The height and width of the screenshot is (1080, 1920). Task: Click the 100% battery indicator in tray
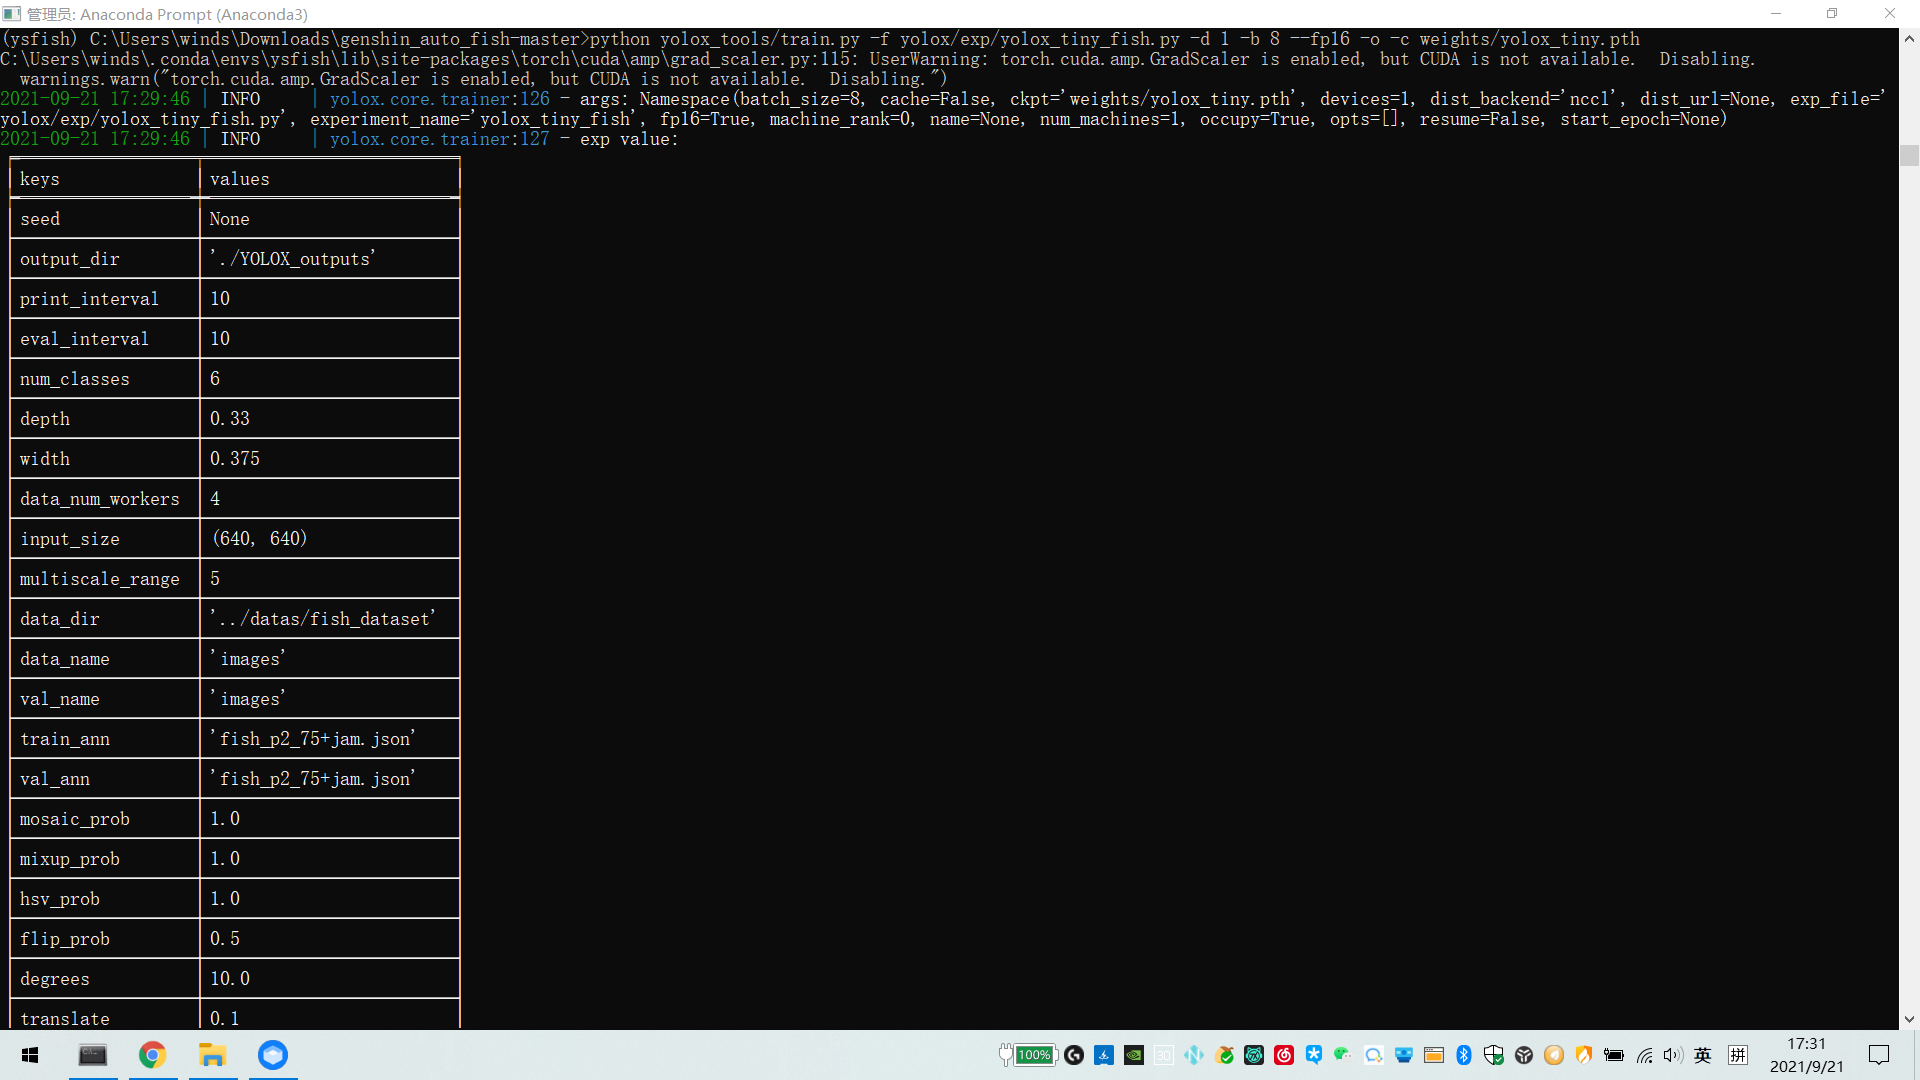pyautogui.click(x=1034, y=1055)
